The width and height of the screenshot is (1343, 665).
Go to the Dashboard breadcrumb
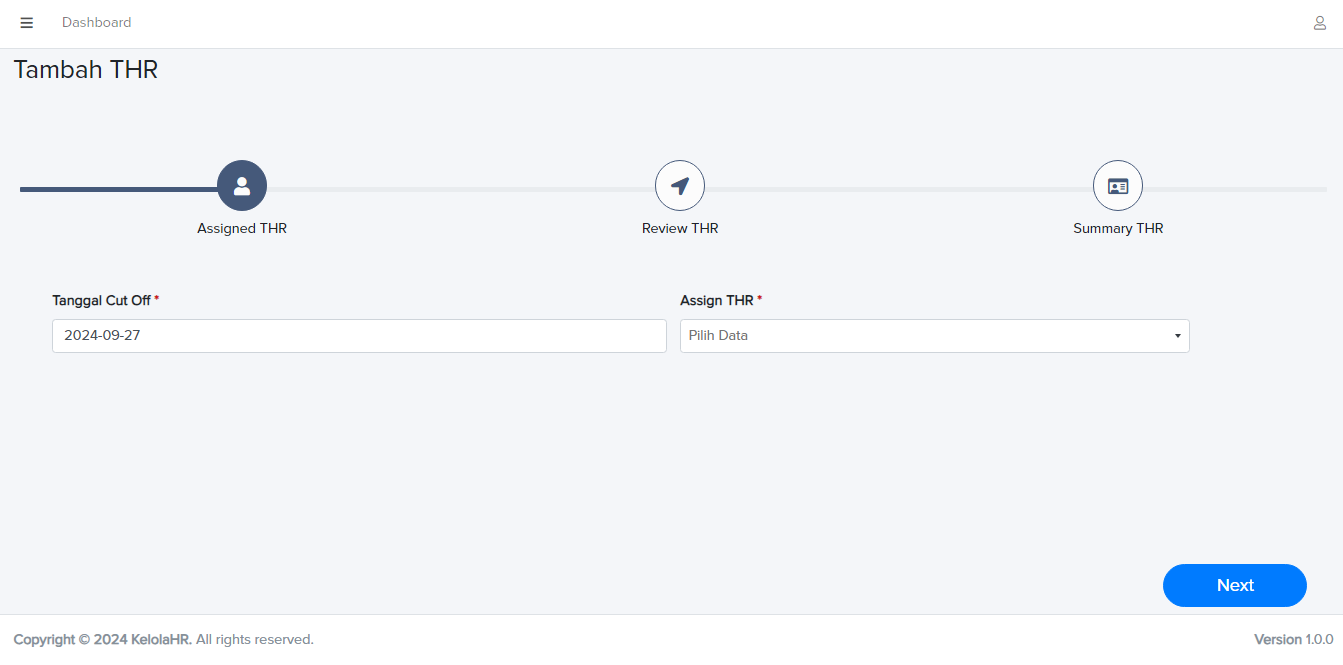click(96, 22)
